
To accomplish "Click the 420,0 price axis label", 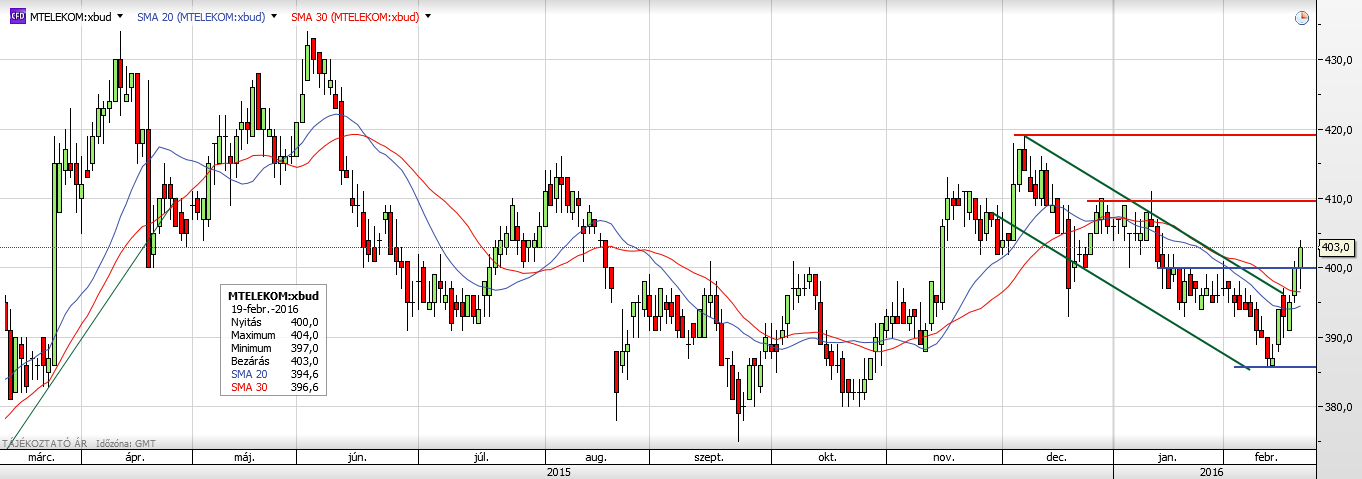I will (x=1338, y=129).
